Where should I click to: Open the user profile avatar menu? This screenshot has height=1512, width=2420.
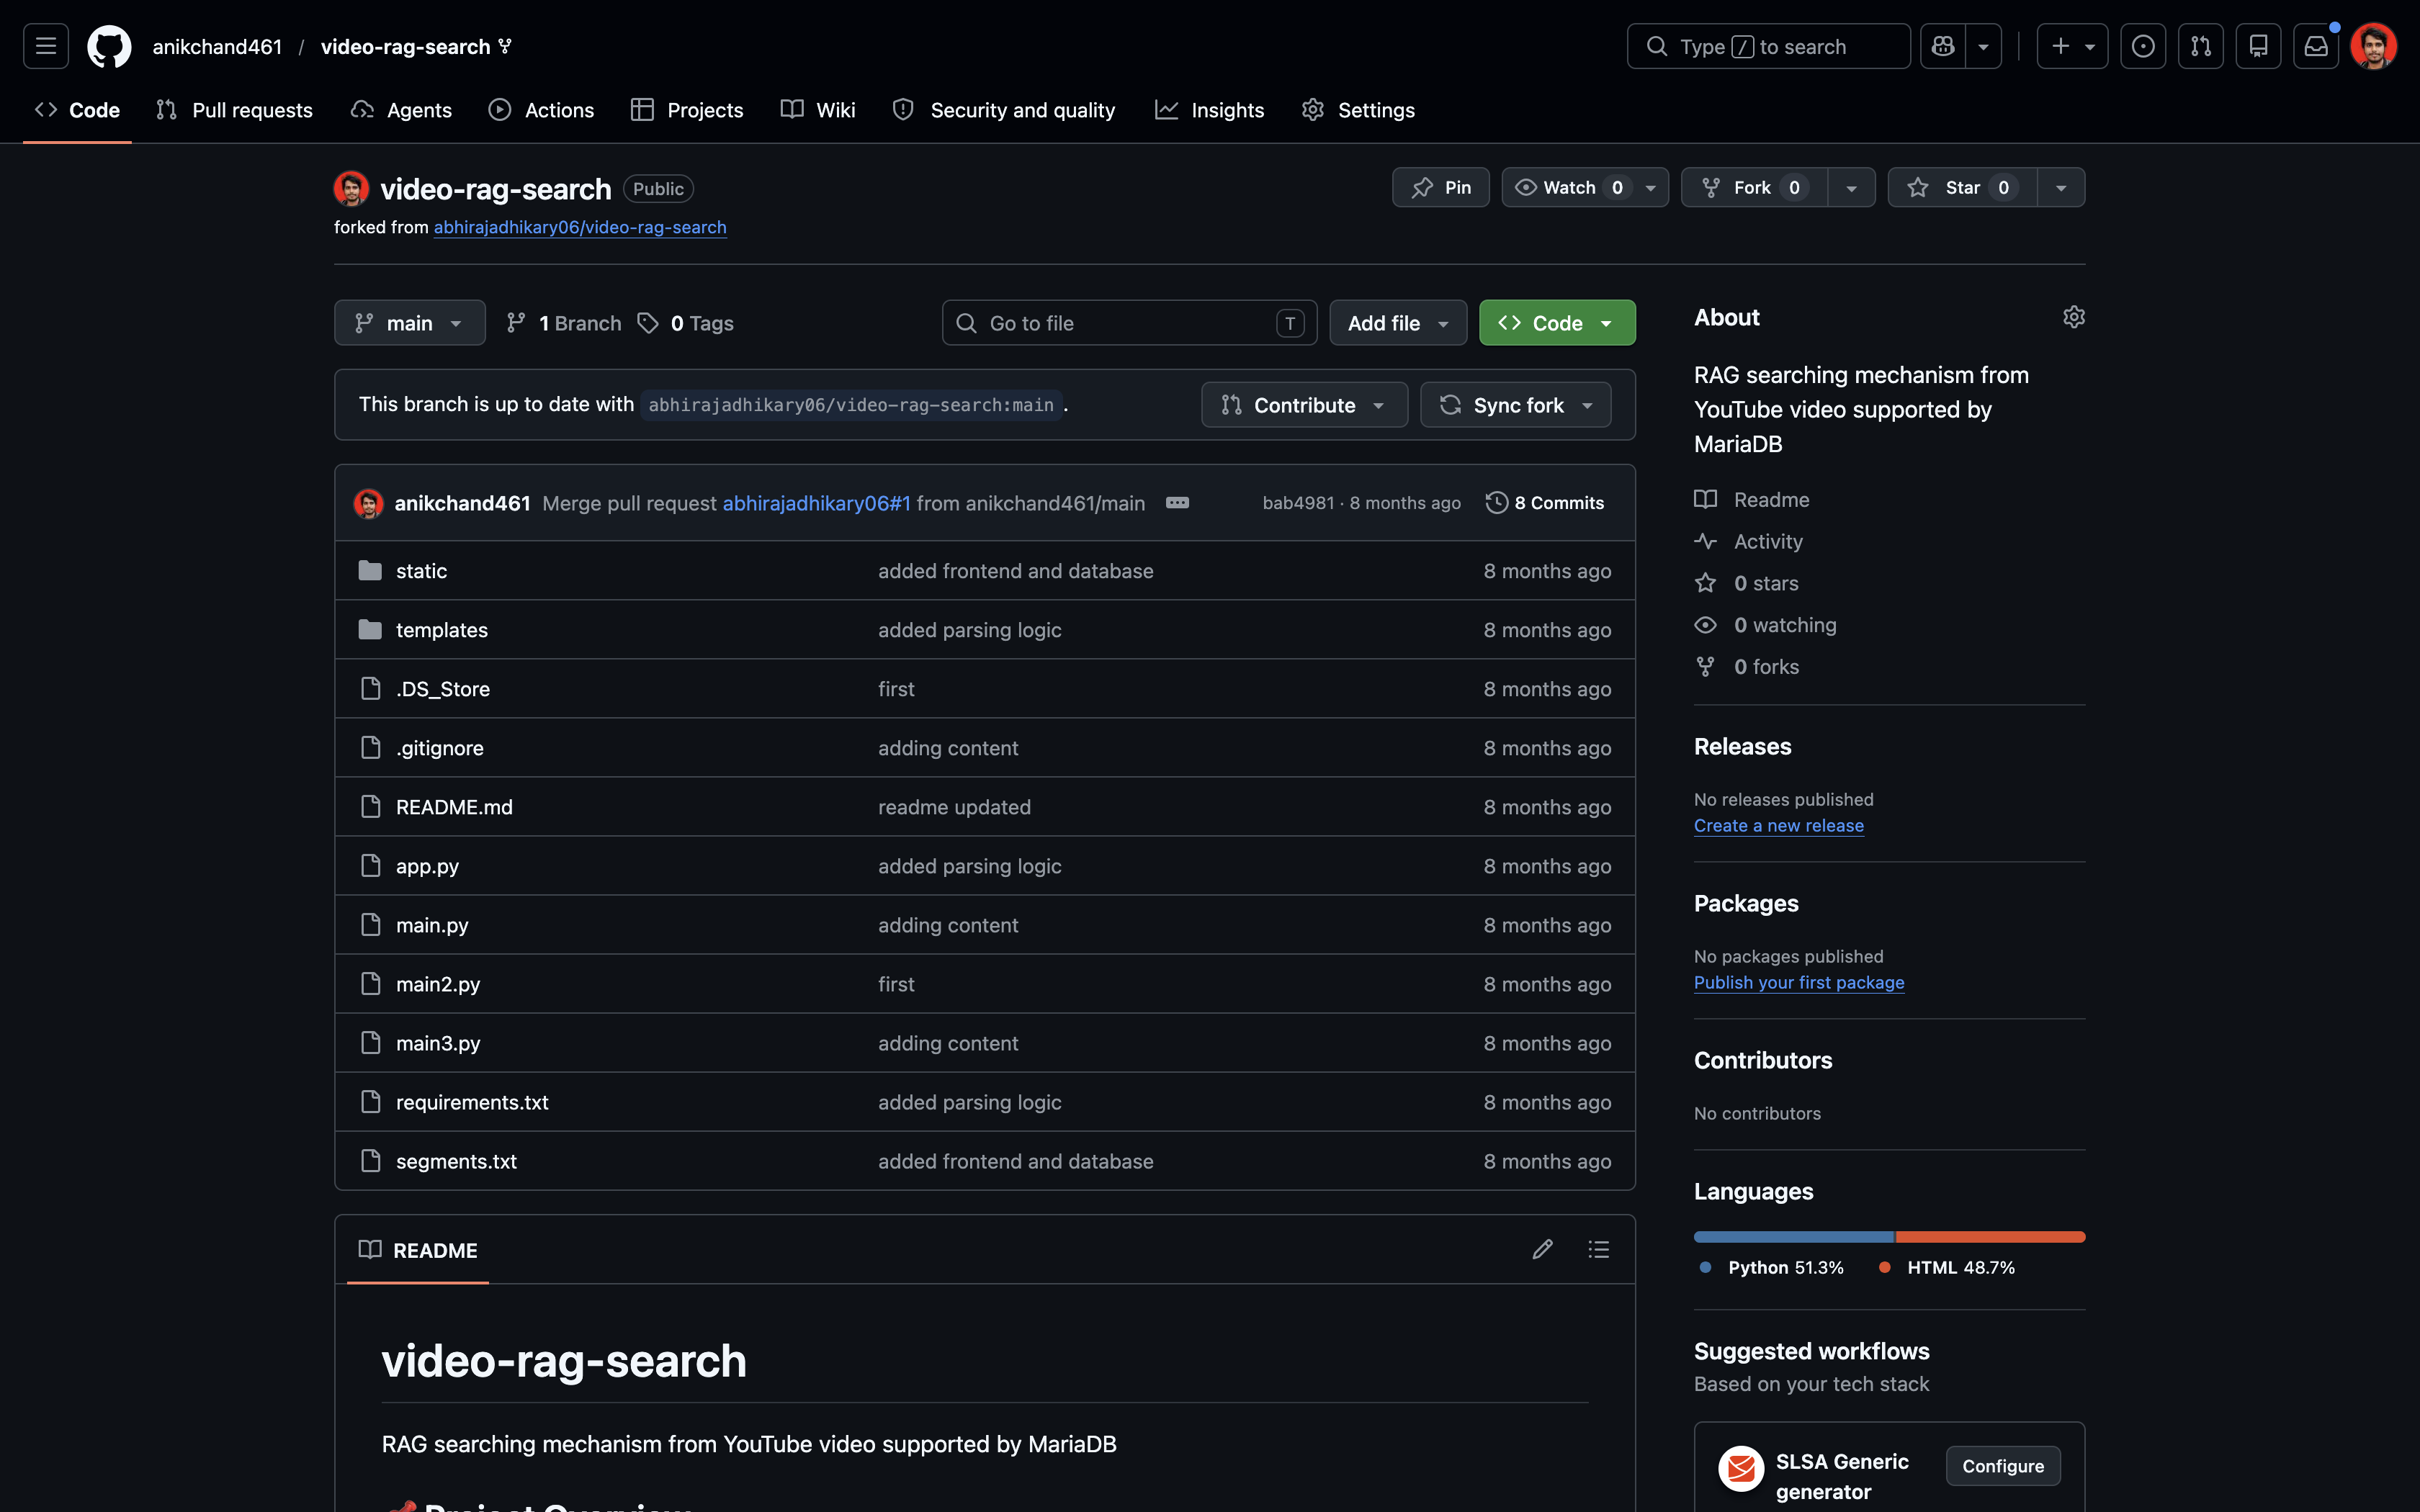tap(2373, 46)
